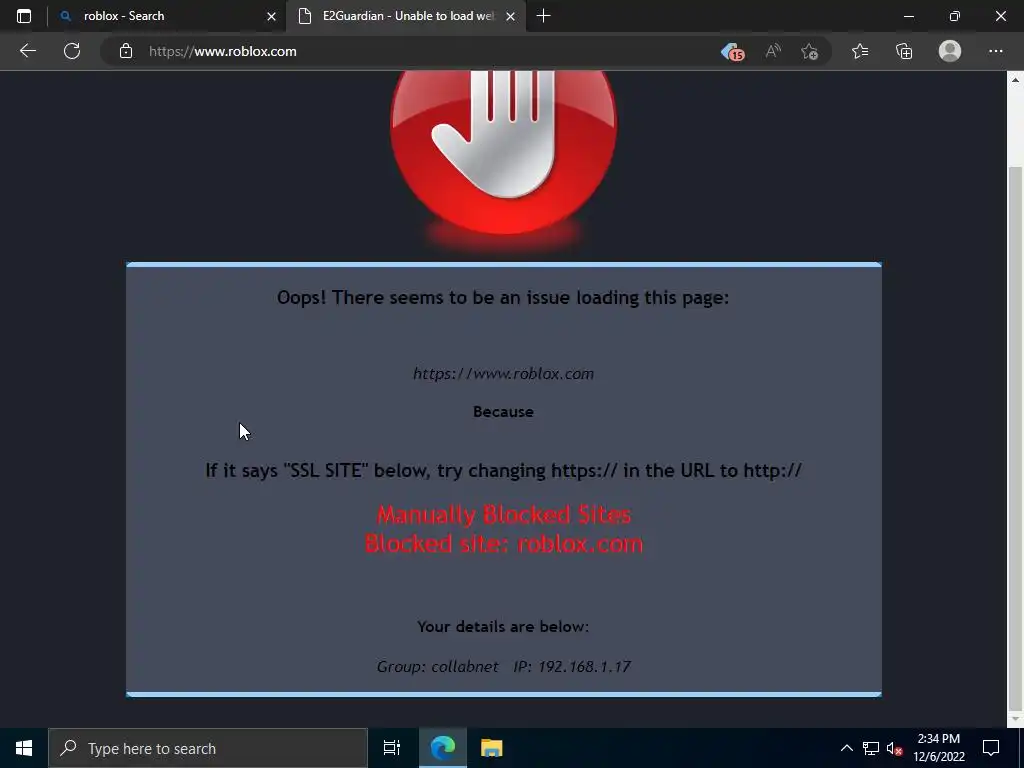Open File Explorer from taskbar

click(x=491, y=748)
